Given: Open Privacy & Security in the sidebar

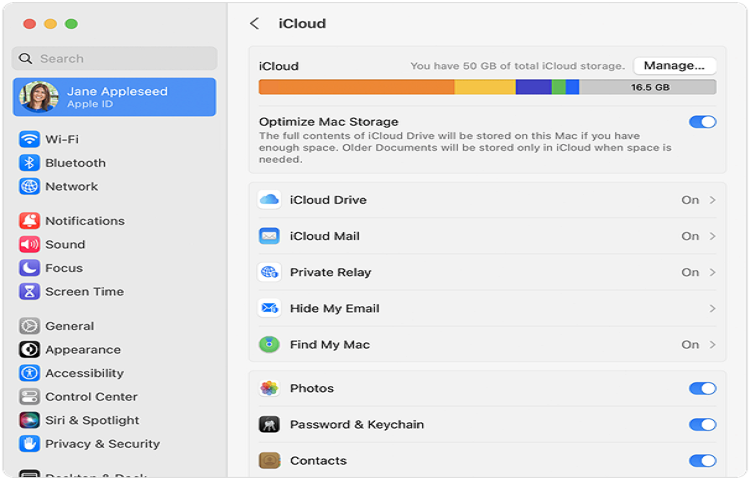Looking at the screenshot, I should pos(102,444).
